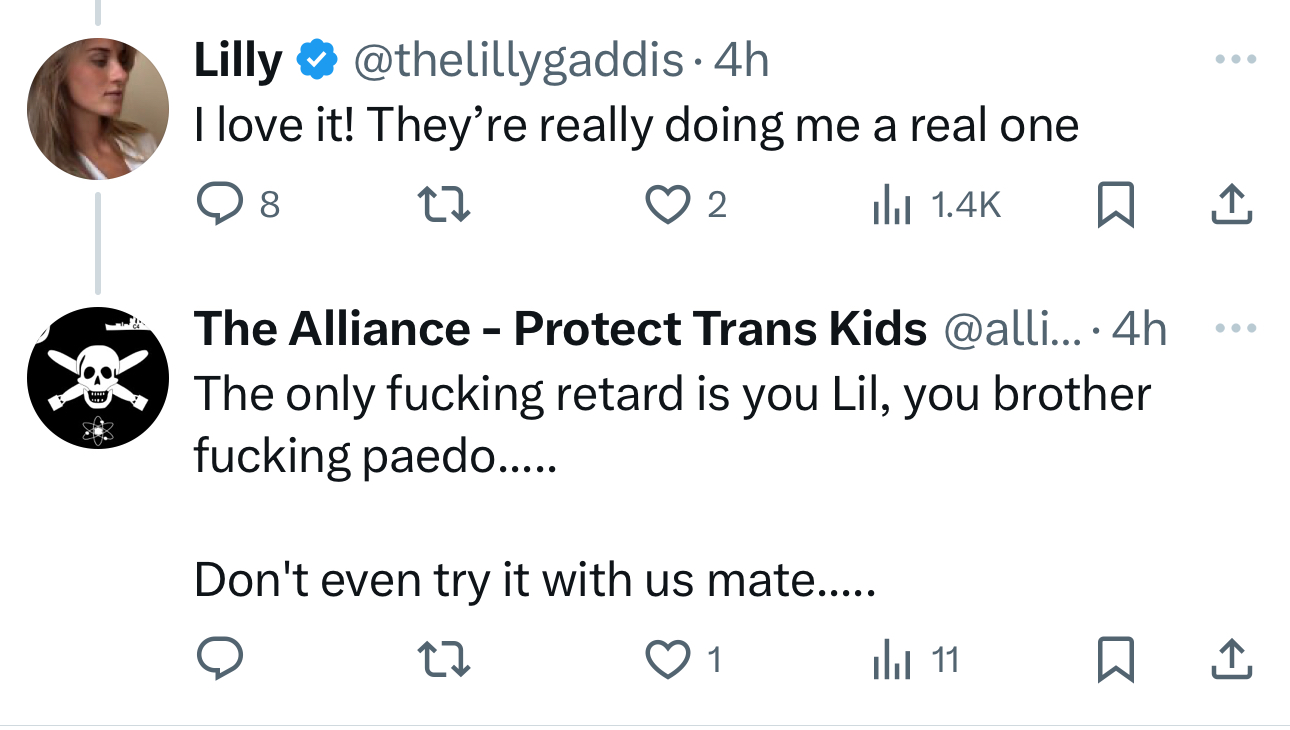Repost The Alliance's tweet

pos(444,660)
